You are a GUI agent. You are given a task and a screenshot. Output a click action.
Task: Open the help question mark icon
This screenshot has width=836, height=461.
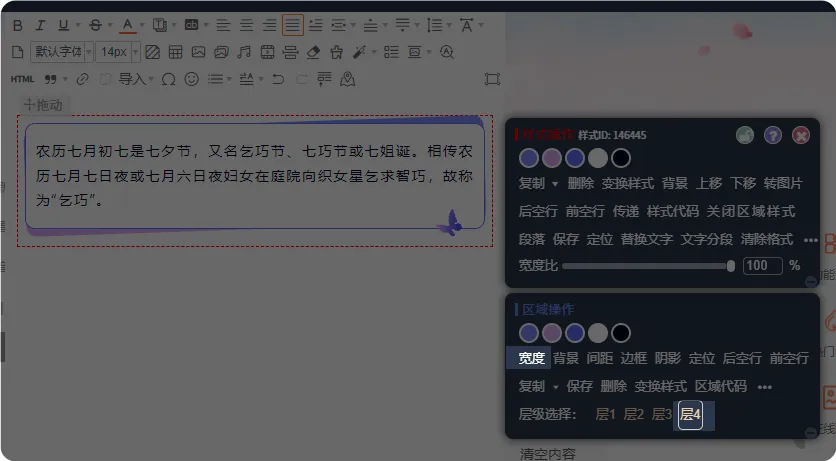tap(773, 135)
